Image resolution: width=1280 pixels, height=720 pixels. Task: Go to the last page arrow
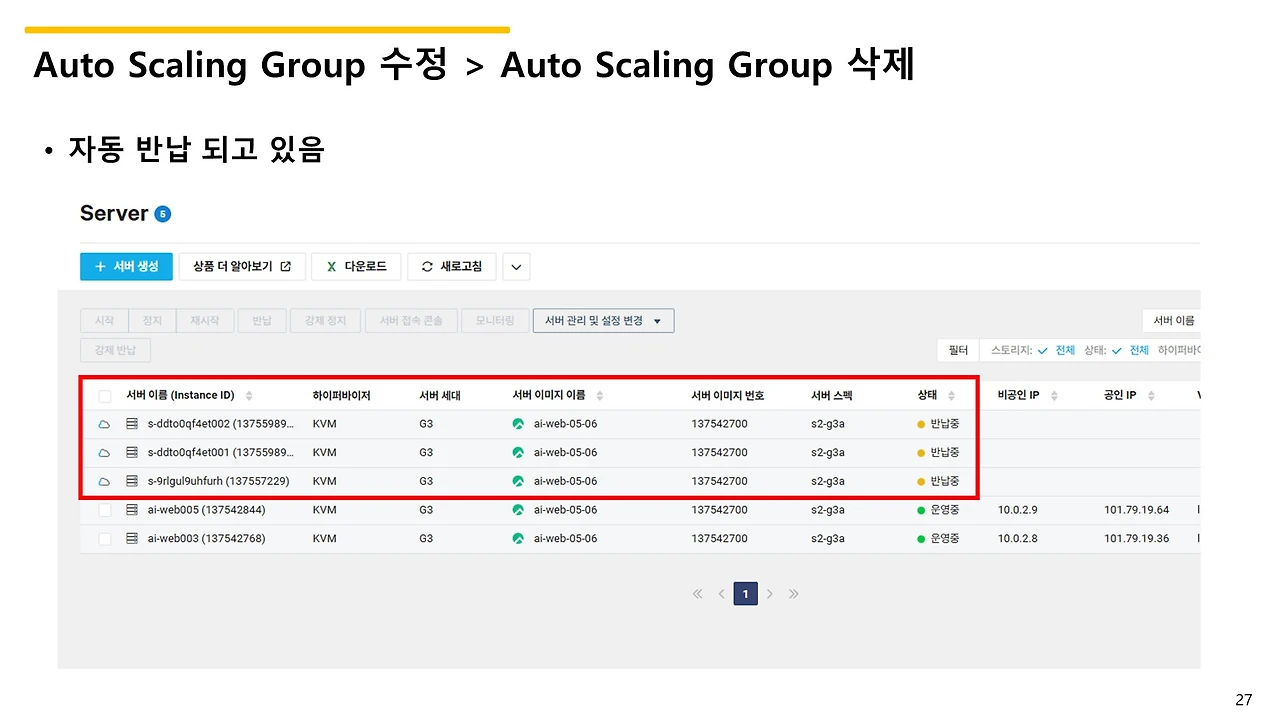[793, 594]
